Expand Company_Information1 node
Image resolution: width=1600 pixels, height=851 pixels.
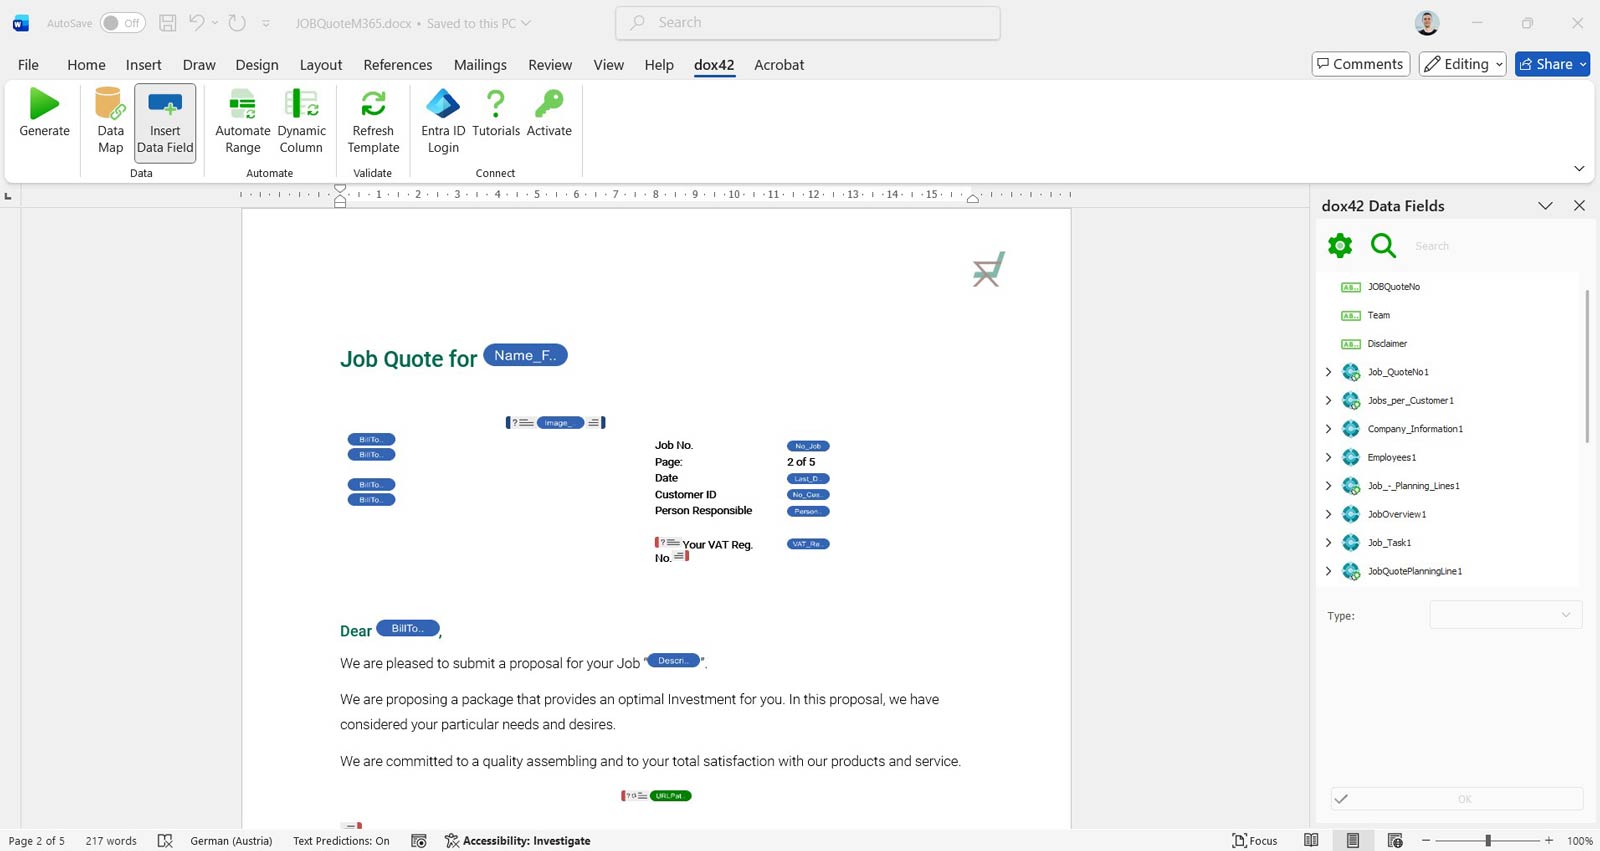[x=1328, y=429]
